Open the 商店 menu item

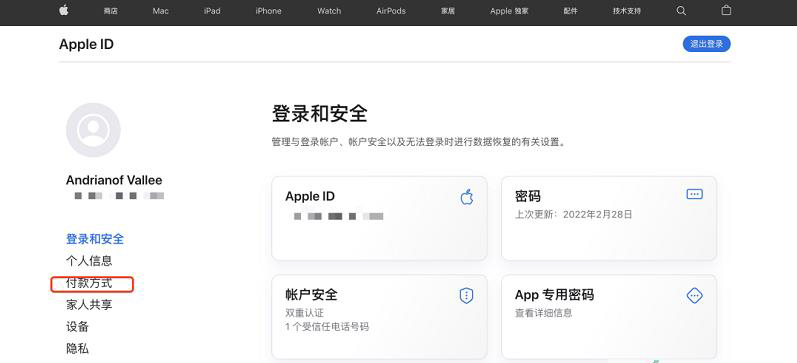click(x=110, y=11)
